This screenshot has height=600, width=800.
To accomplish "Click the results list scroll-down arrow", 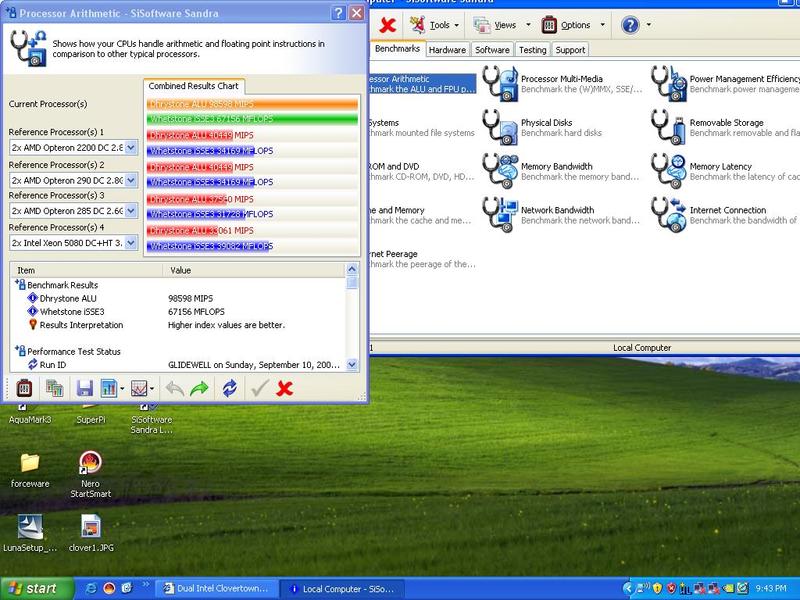I will tap(352, 365).
